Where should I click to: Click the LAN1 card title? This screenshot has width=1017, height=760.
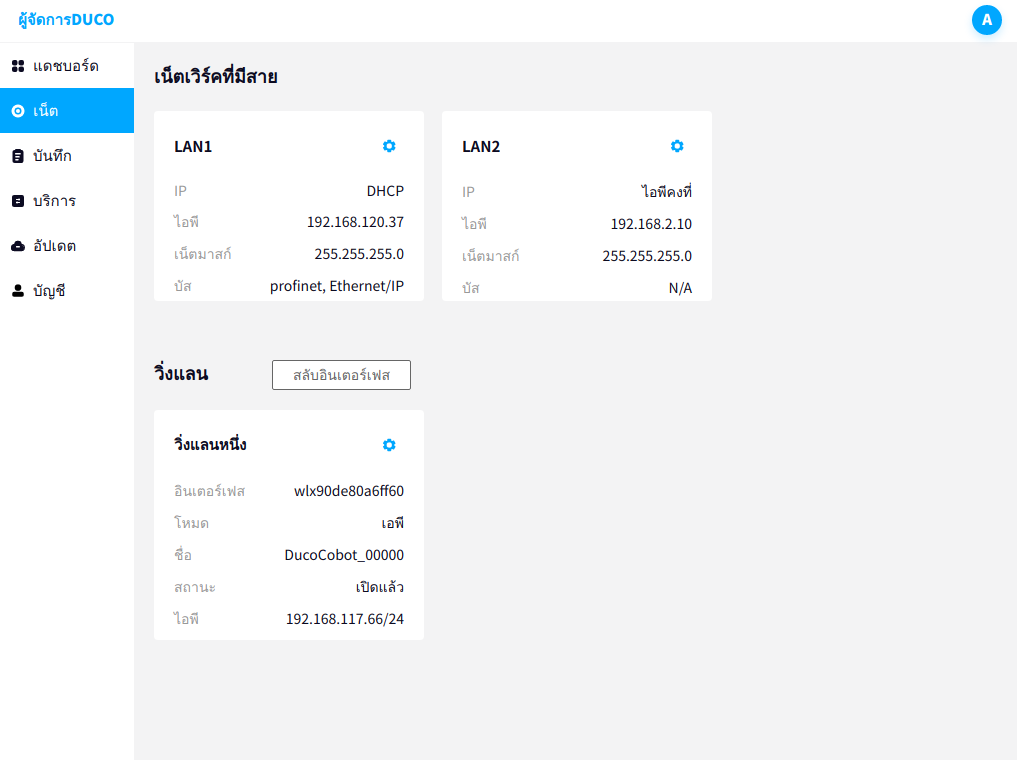193,147
